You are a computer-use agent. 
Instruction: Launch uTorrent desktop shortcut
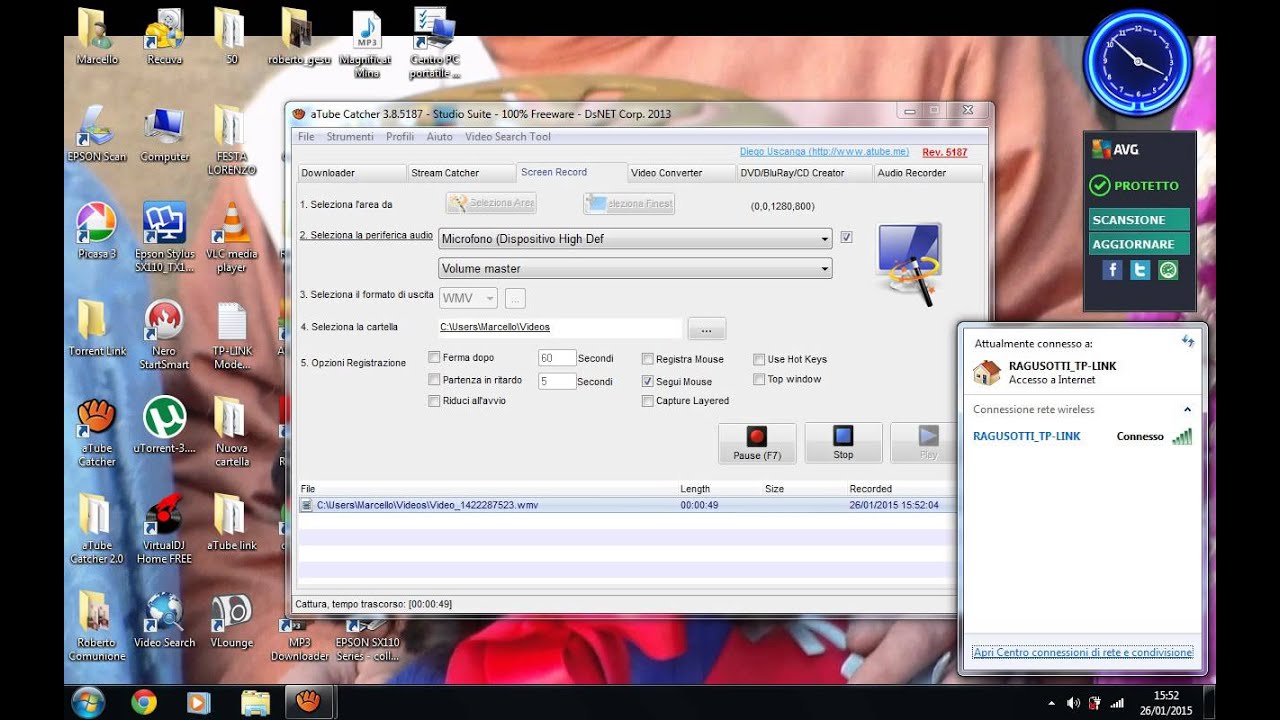click(164, 424)
